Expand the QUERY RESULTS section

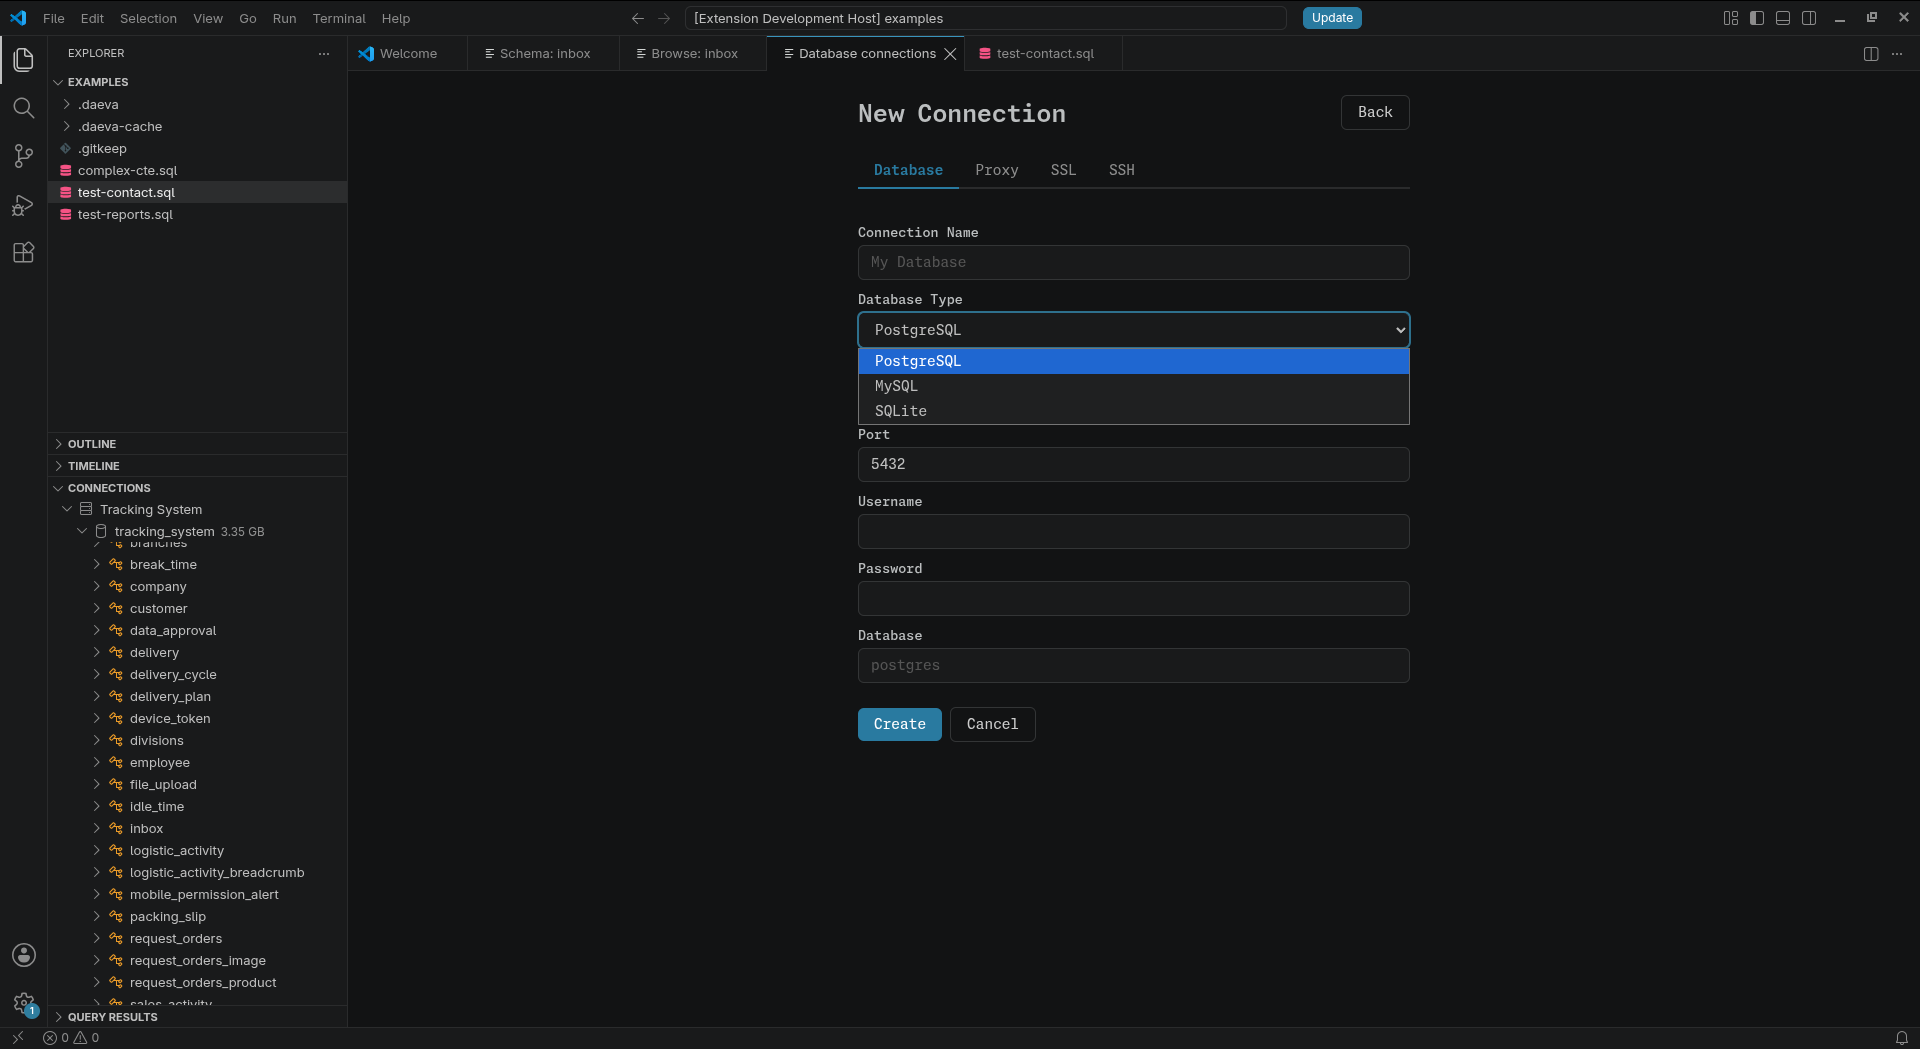pyautogui.click(x=58, y=1017)
